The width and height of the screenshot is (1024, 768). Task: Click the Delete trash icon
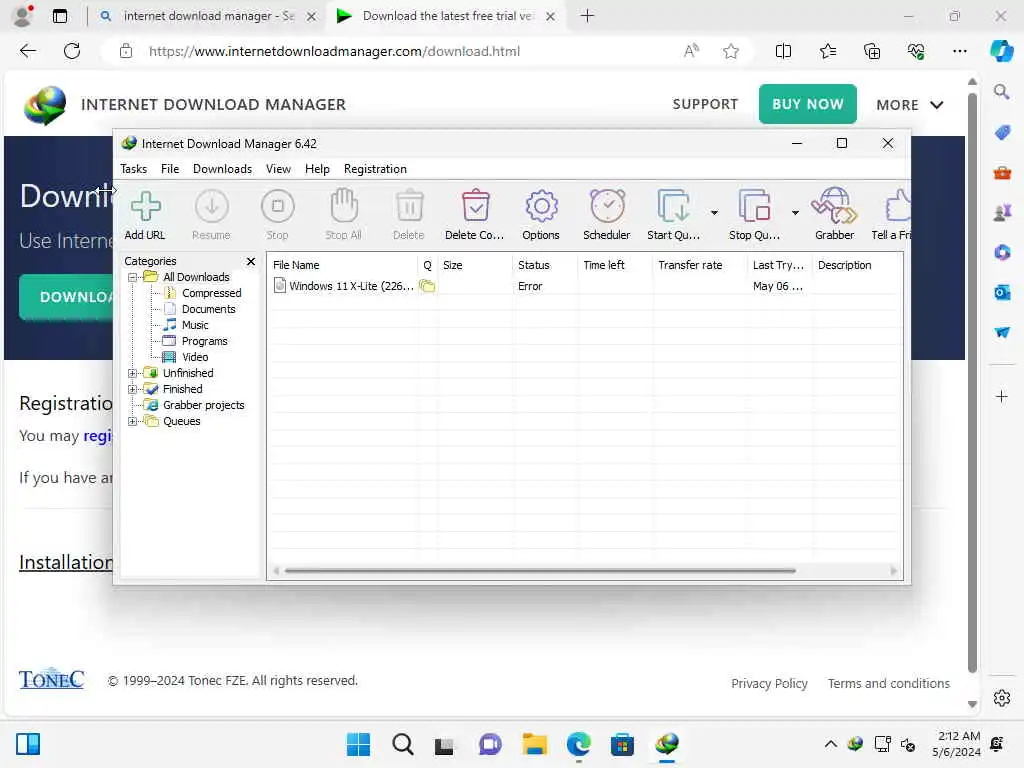pyautogui.click(x=409, y=206)
